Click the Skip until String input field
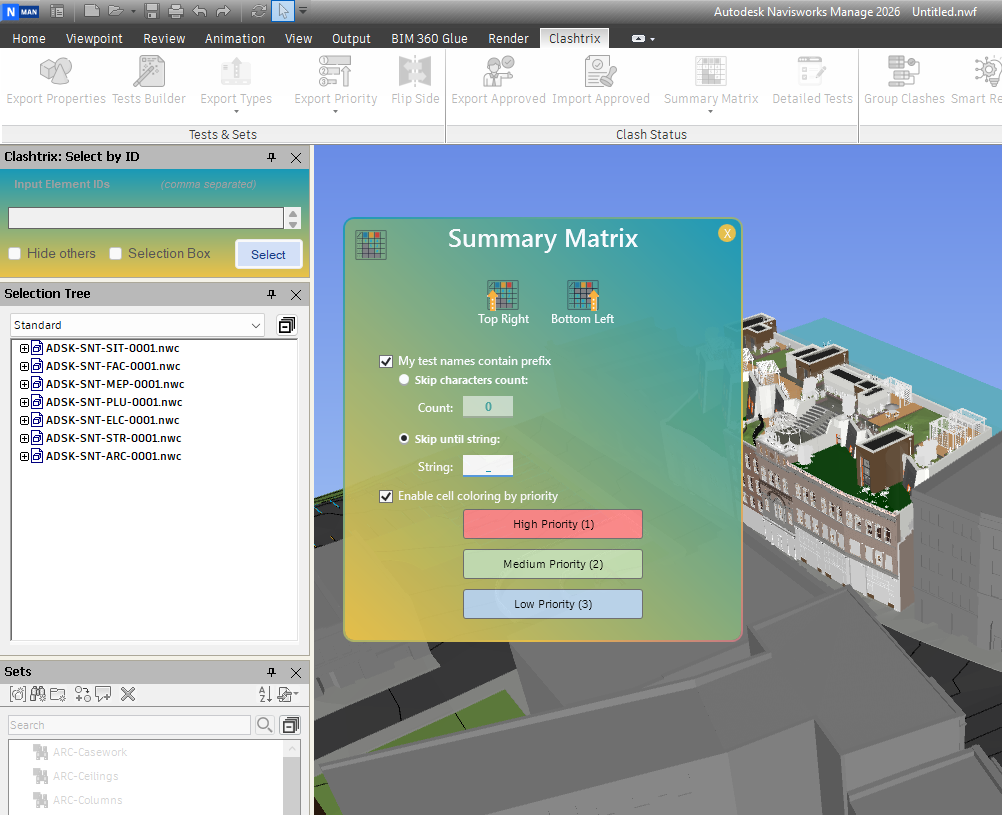1002x815 pixels. pos(487,467)
